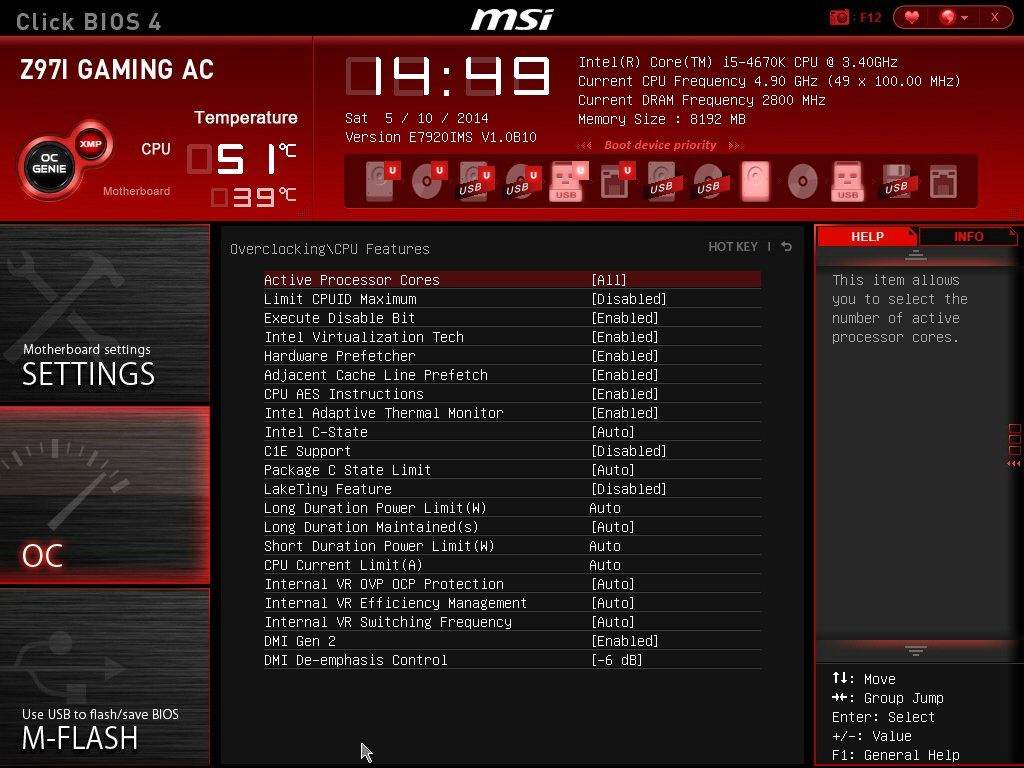Toggle Execute Disable Bit setting
The height and width of the screenshot is (768, 1024).
(512, 317)
